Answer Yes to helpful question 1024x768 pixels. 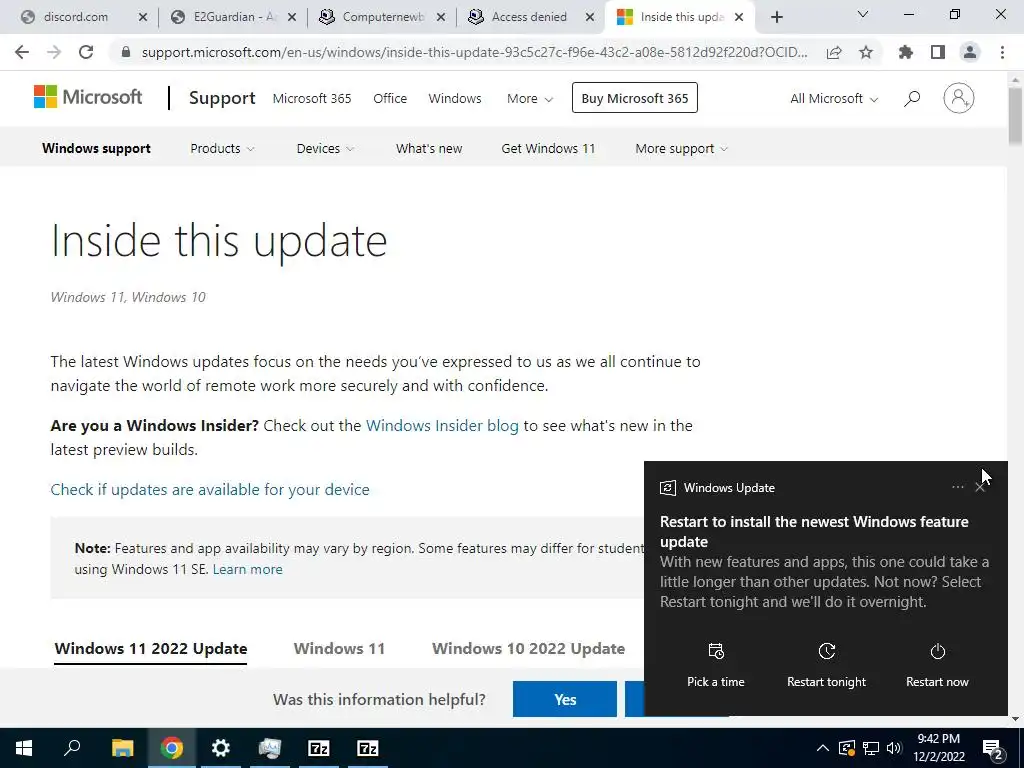pyautogui.click(x=565, y=699)
